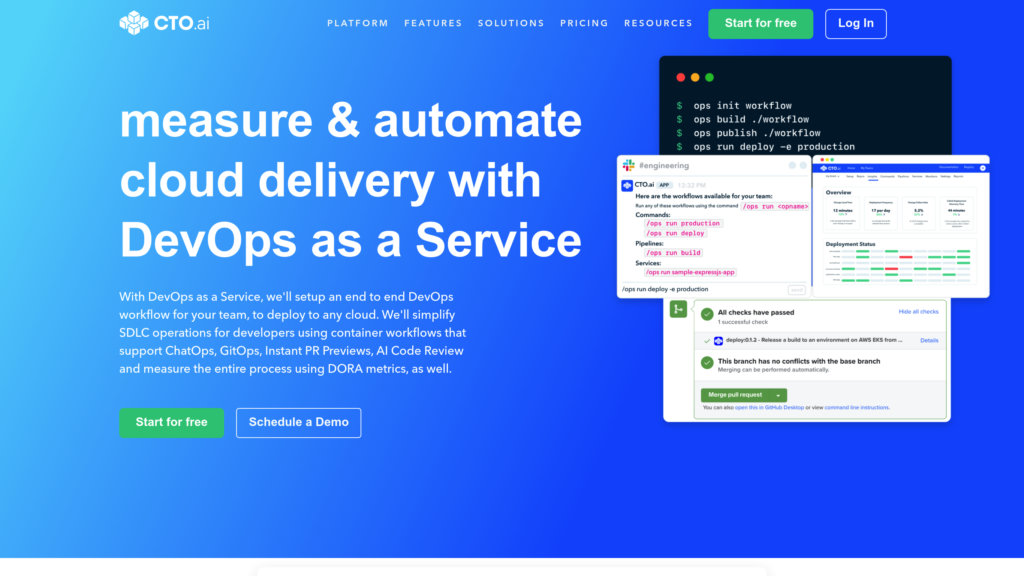Click the check icon beside the branch conflict message
Viewport: 1024px width, 576px height.
pos(707,362)
